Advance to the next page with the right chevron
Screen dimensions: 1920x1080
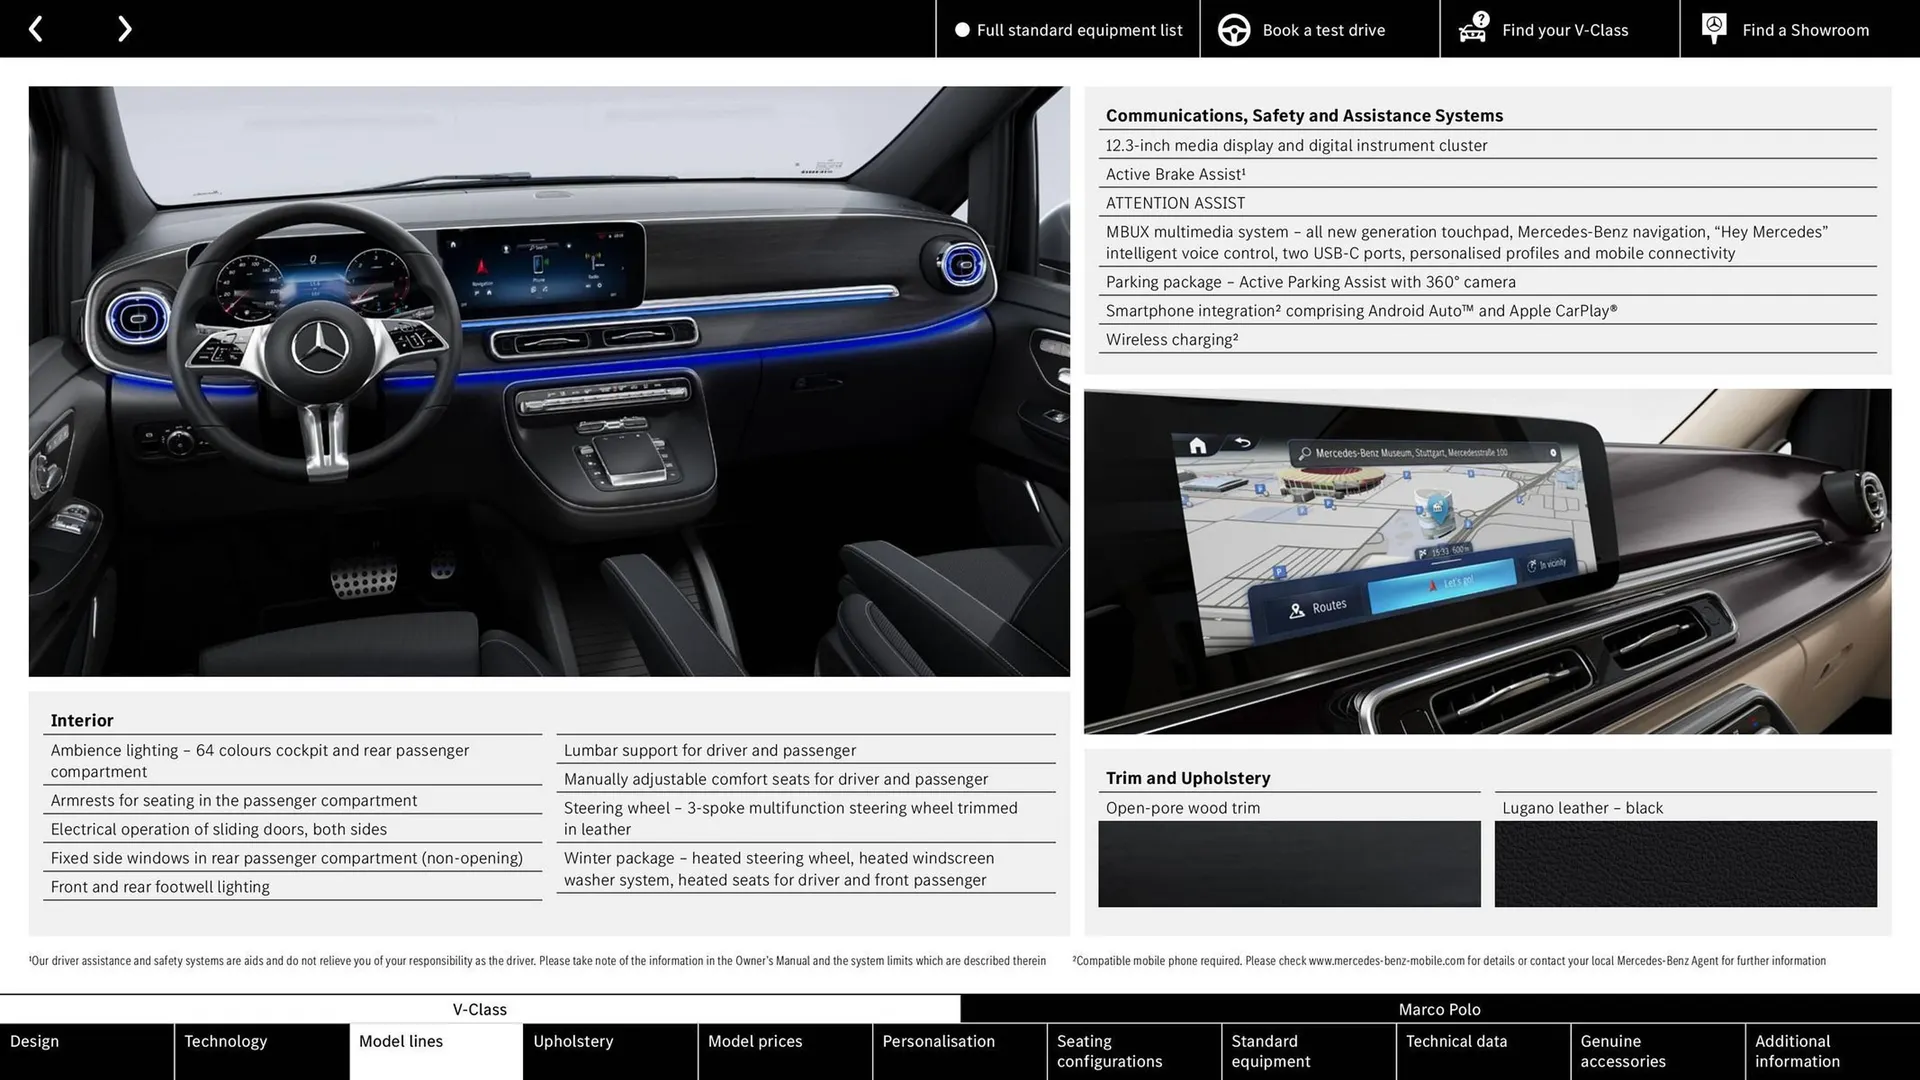click(124, 28)
